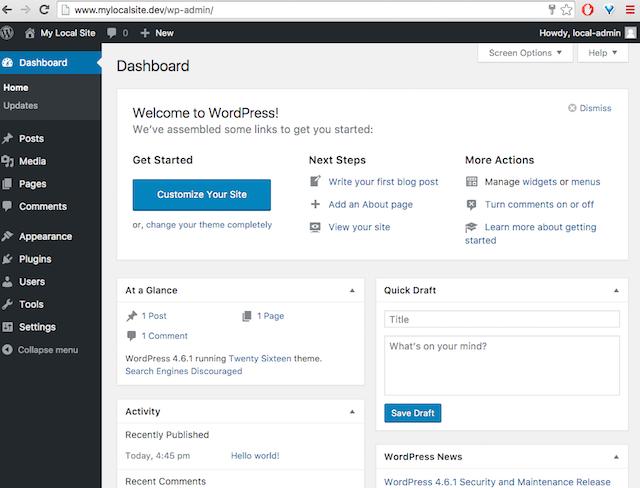Open the comments bubble icon in admin bar
640x488 pixels.
(112, 33)
